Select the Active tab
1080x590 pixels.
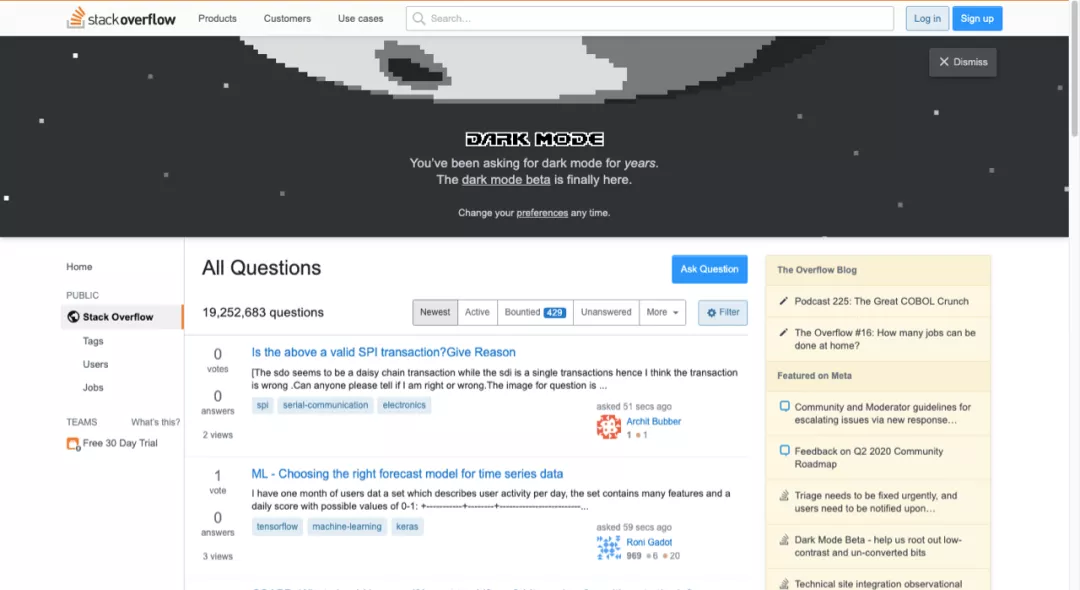pyautogui.click(x=477, y=312)
